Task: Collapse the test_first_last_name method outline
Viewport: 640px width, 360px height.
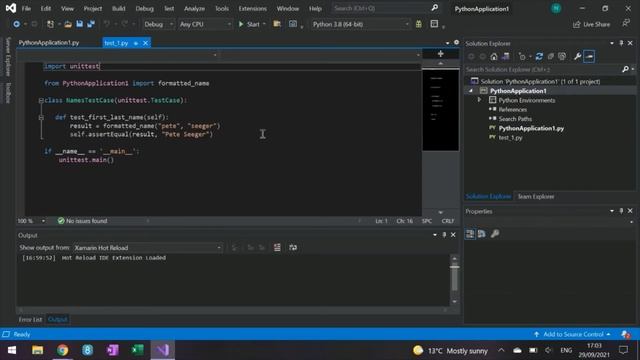Action: coord(41,118)
